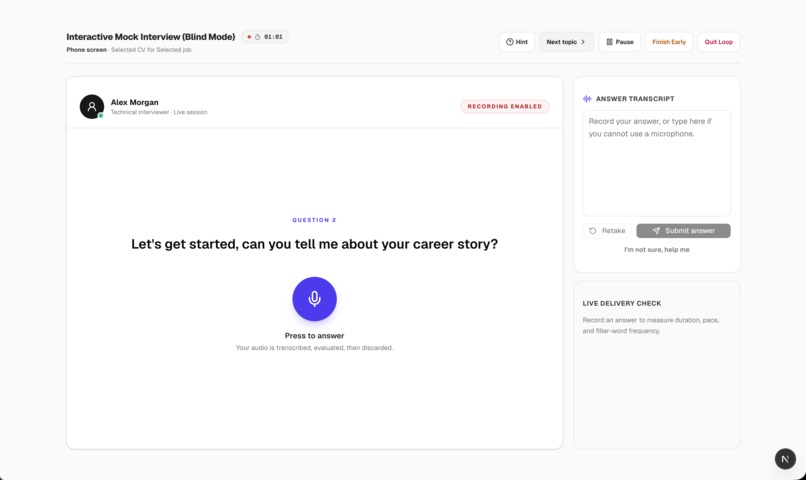Click "I'm not sure, help me" link
Viewport: 806px width, 480px height.
tap(656, 250)
